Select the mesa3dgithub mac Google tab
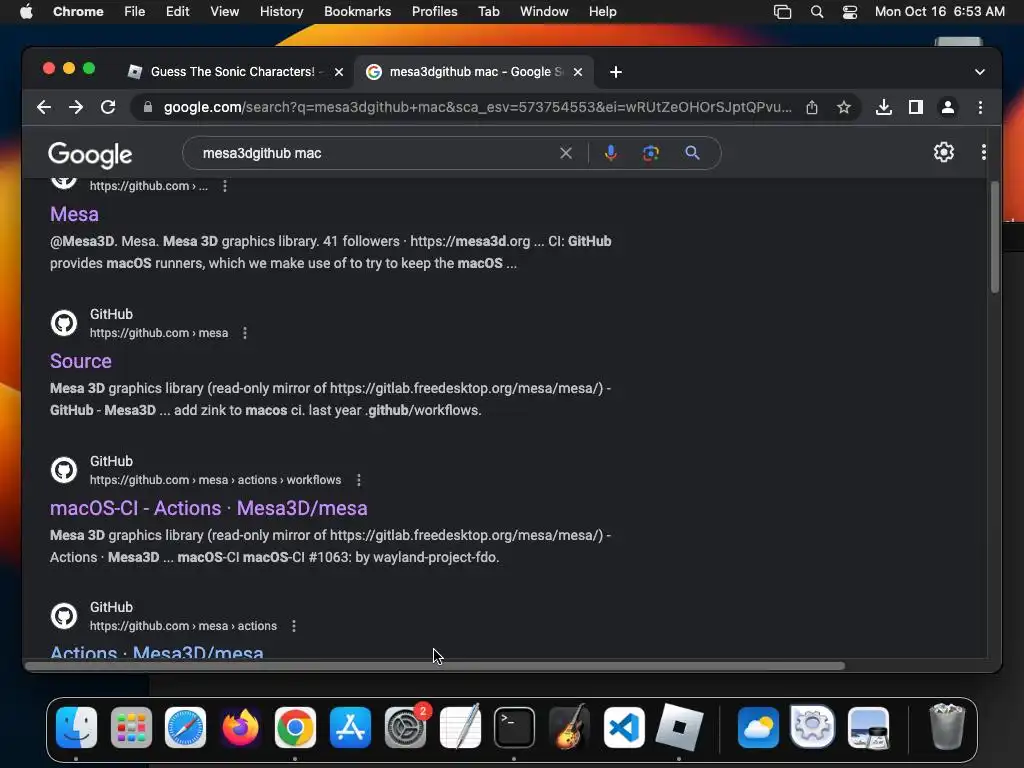Screen dimensions: 1024x768 472,72
